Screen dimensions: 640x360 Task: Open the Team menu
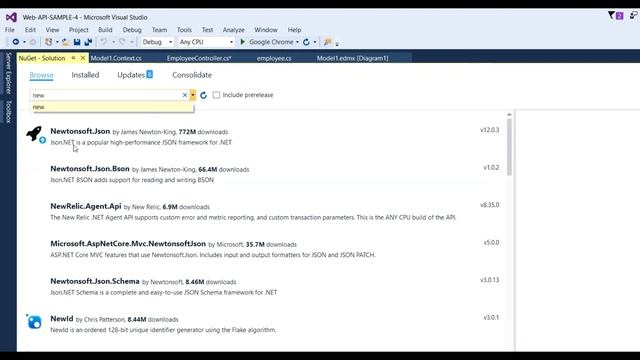(x=159, y=30)
